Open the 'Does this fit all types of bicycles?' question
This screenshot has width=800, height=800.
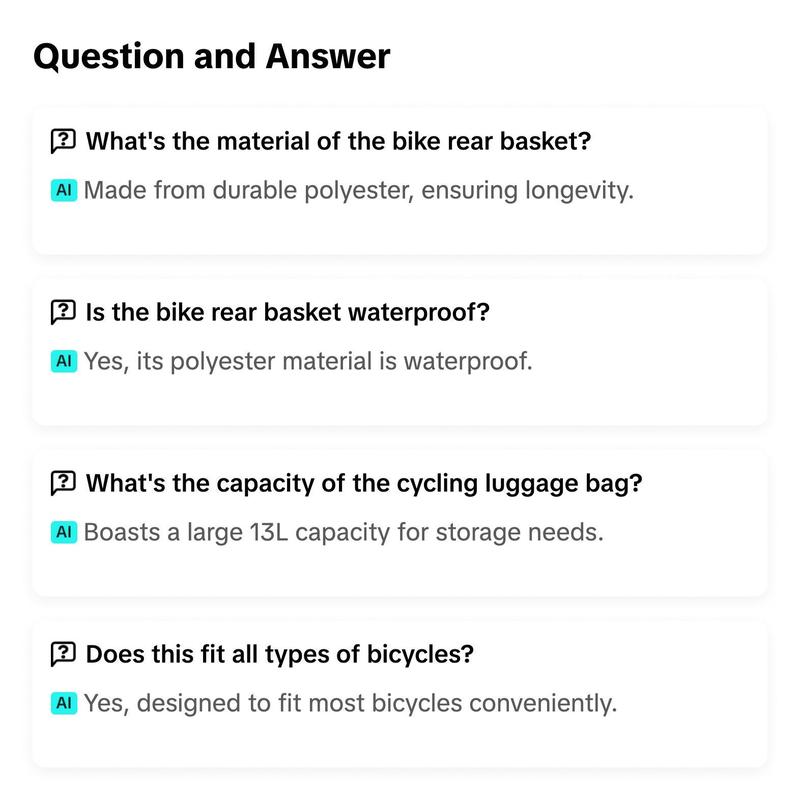[x=280, y=654]
